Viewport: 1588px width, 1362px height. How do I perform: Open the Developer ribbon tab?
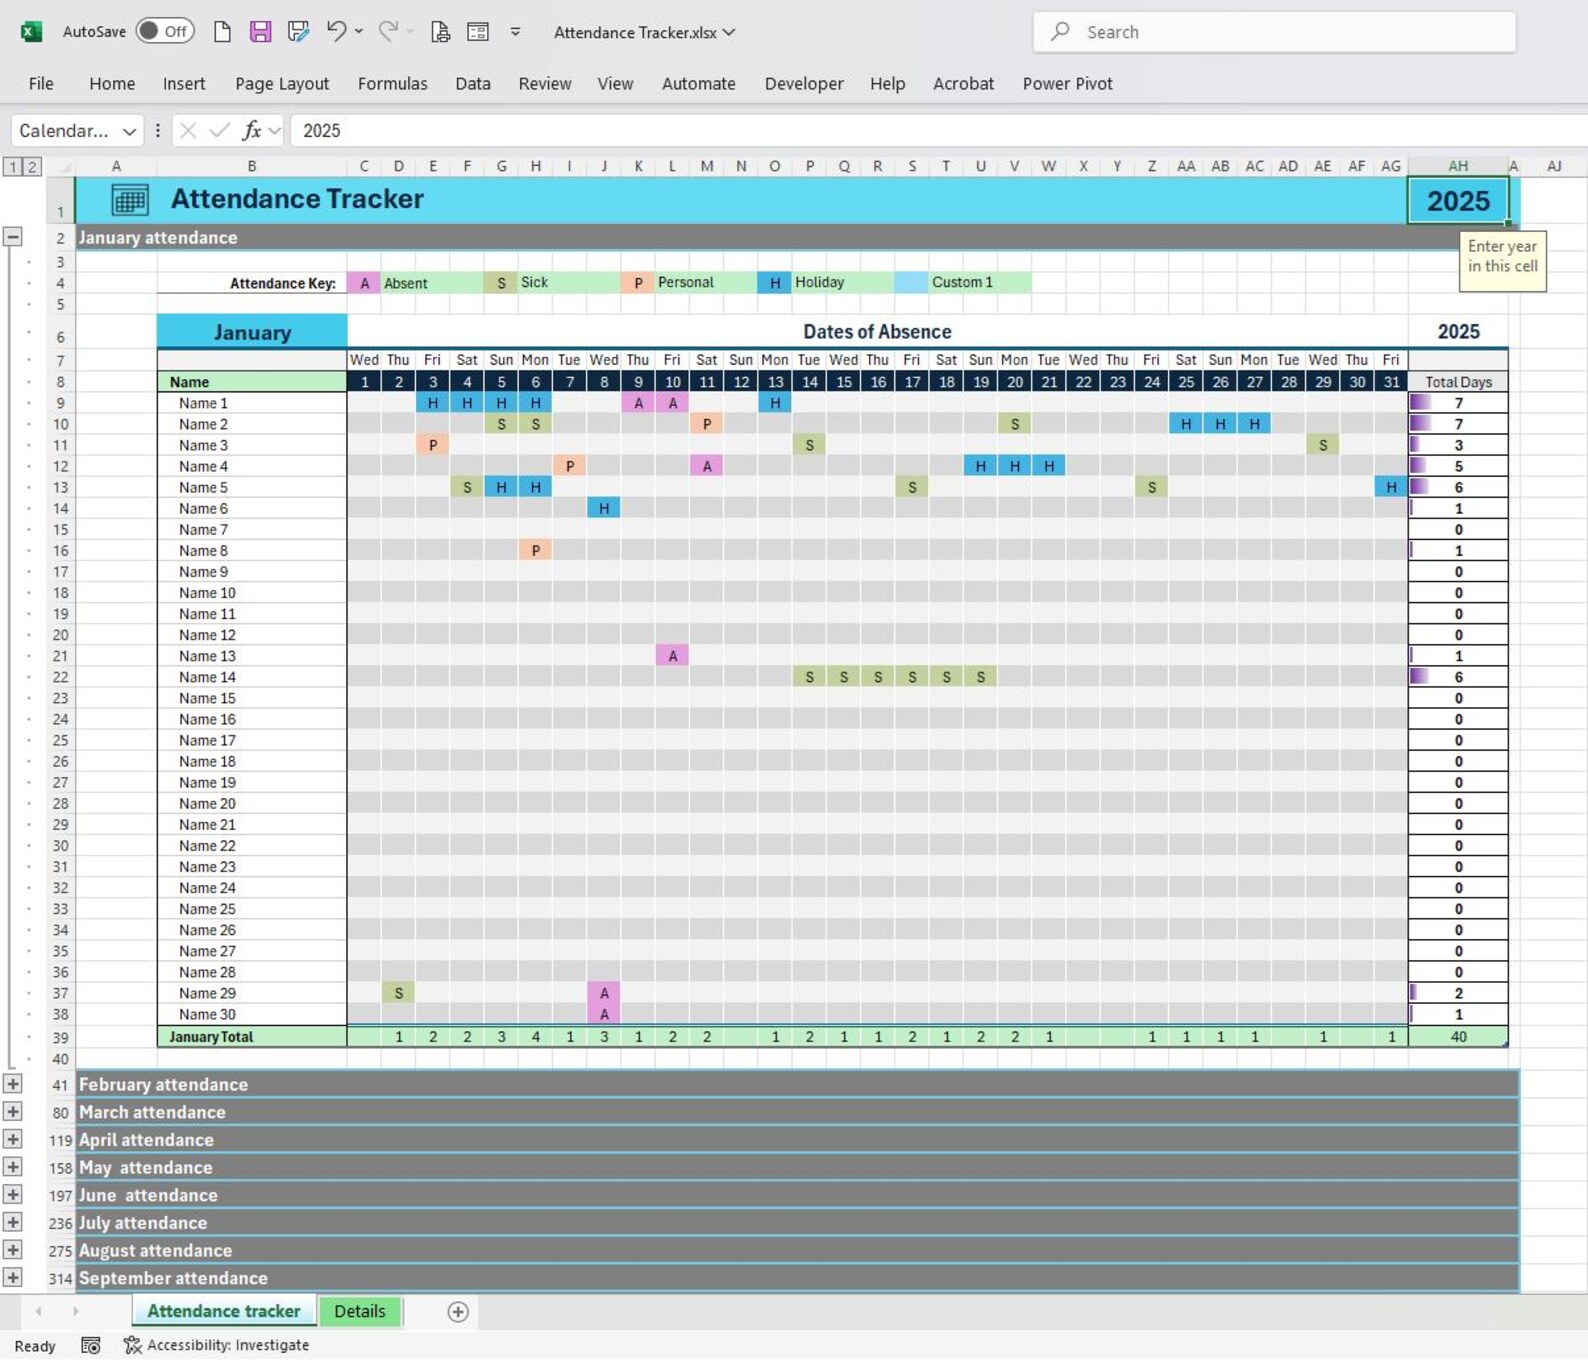(x=804, y=84)
